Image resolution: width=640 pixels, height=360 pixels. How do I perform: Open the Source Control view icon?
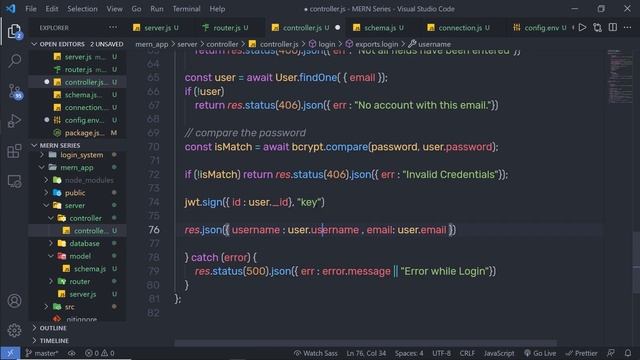[14, 91]
